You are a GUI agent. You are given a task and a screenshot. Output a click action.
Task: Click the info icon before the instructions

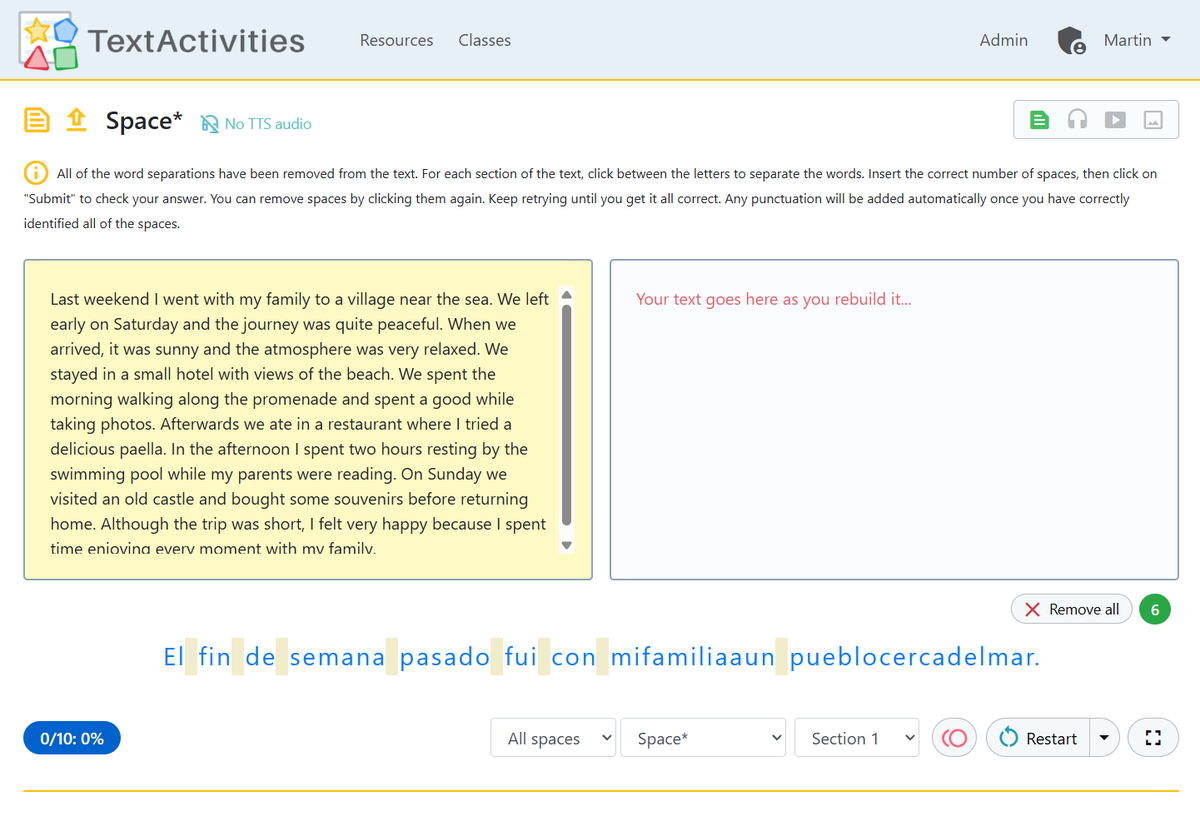point(36,172)
